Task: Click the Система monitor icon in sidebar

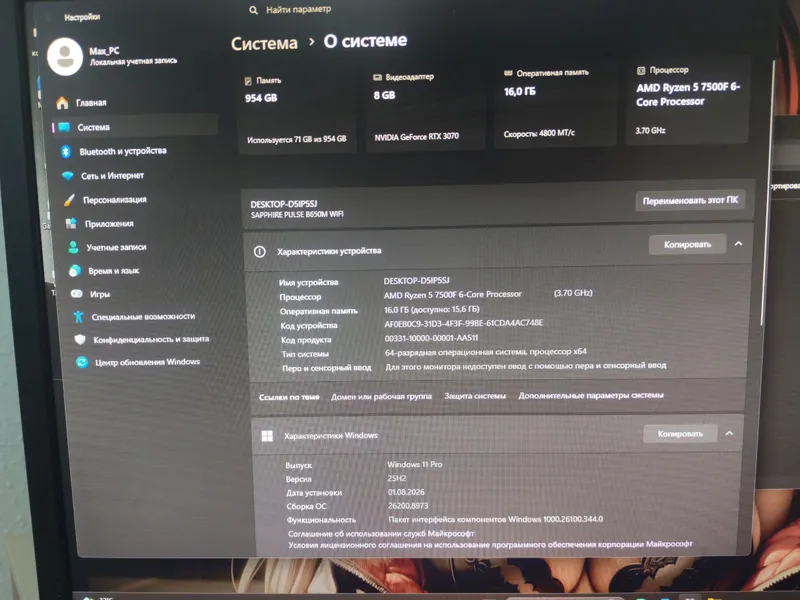Action: 64,127
